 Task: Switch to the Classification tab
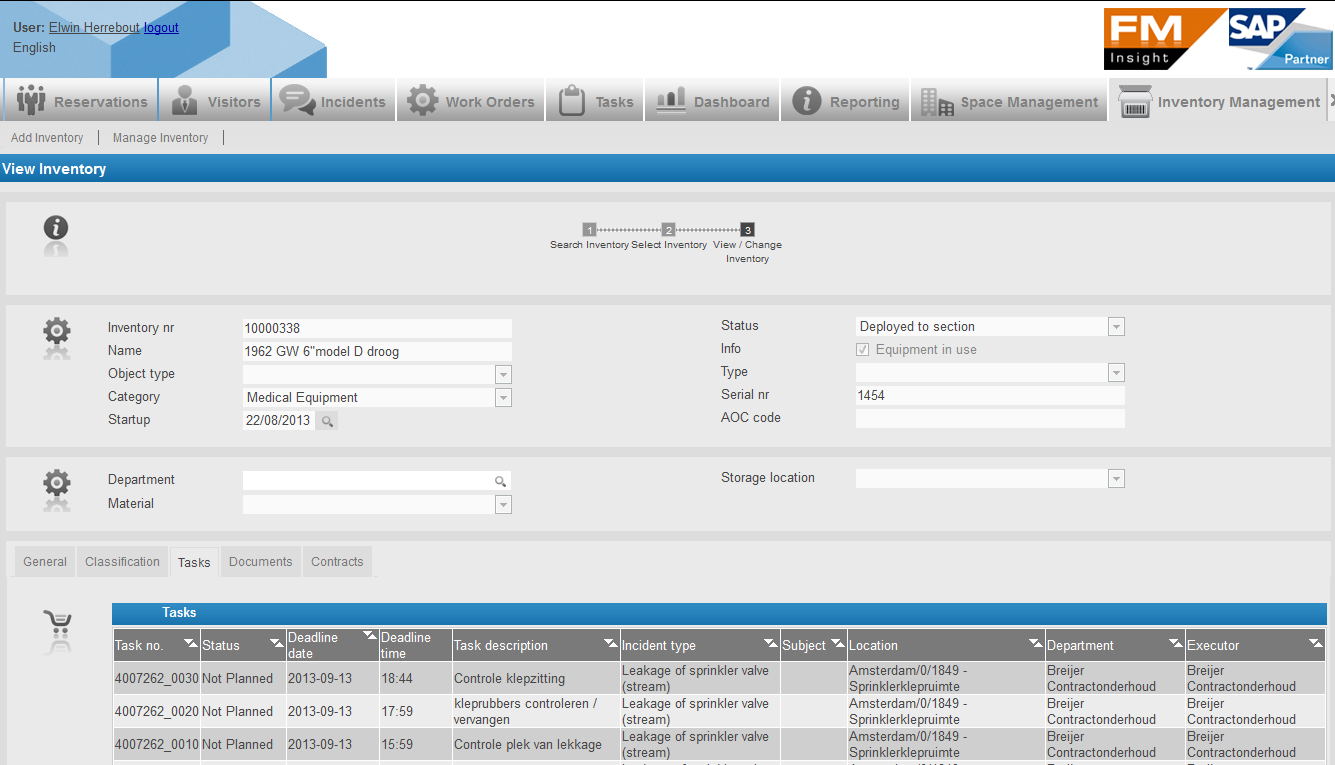pyautogui.click(x=122, y=562)
